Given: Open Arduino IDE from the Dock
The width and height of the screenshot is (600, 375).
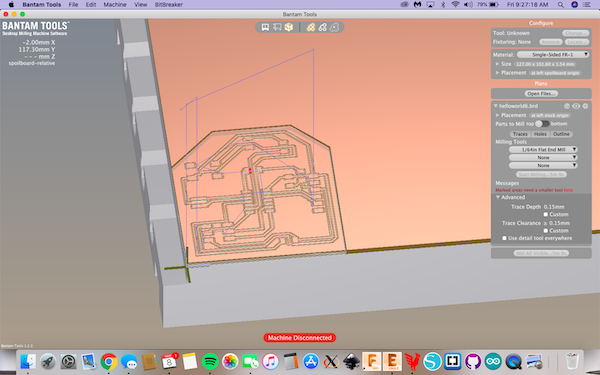Looking at the screenshot, I should [493, 361].
